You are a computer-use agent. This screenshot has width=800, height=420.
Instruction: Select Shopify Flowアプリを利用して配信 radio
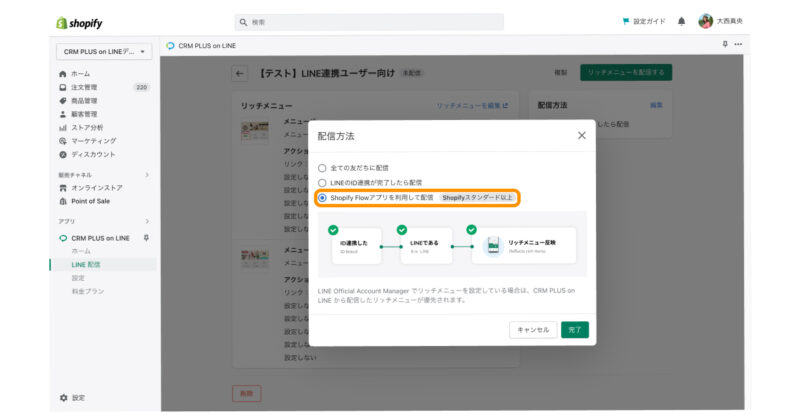click(x=322, y=197)
